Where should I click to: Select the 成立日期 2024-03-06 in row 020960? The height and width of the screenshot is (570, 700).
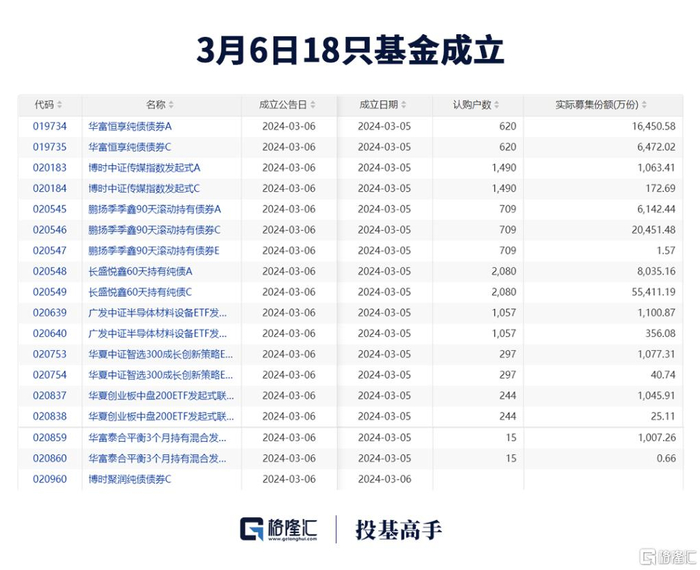coord(384,479)
